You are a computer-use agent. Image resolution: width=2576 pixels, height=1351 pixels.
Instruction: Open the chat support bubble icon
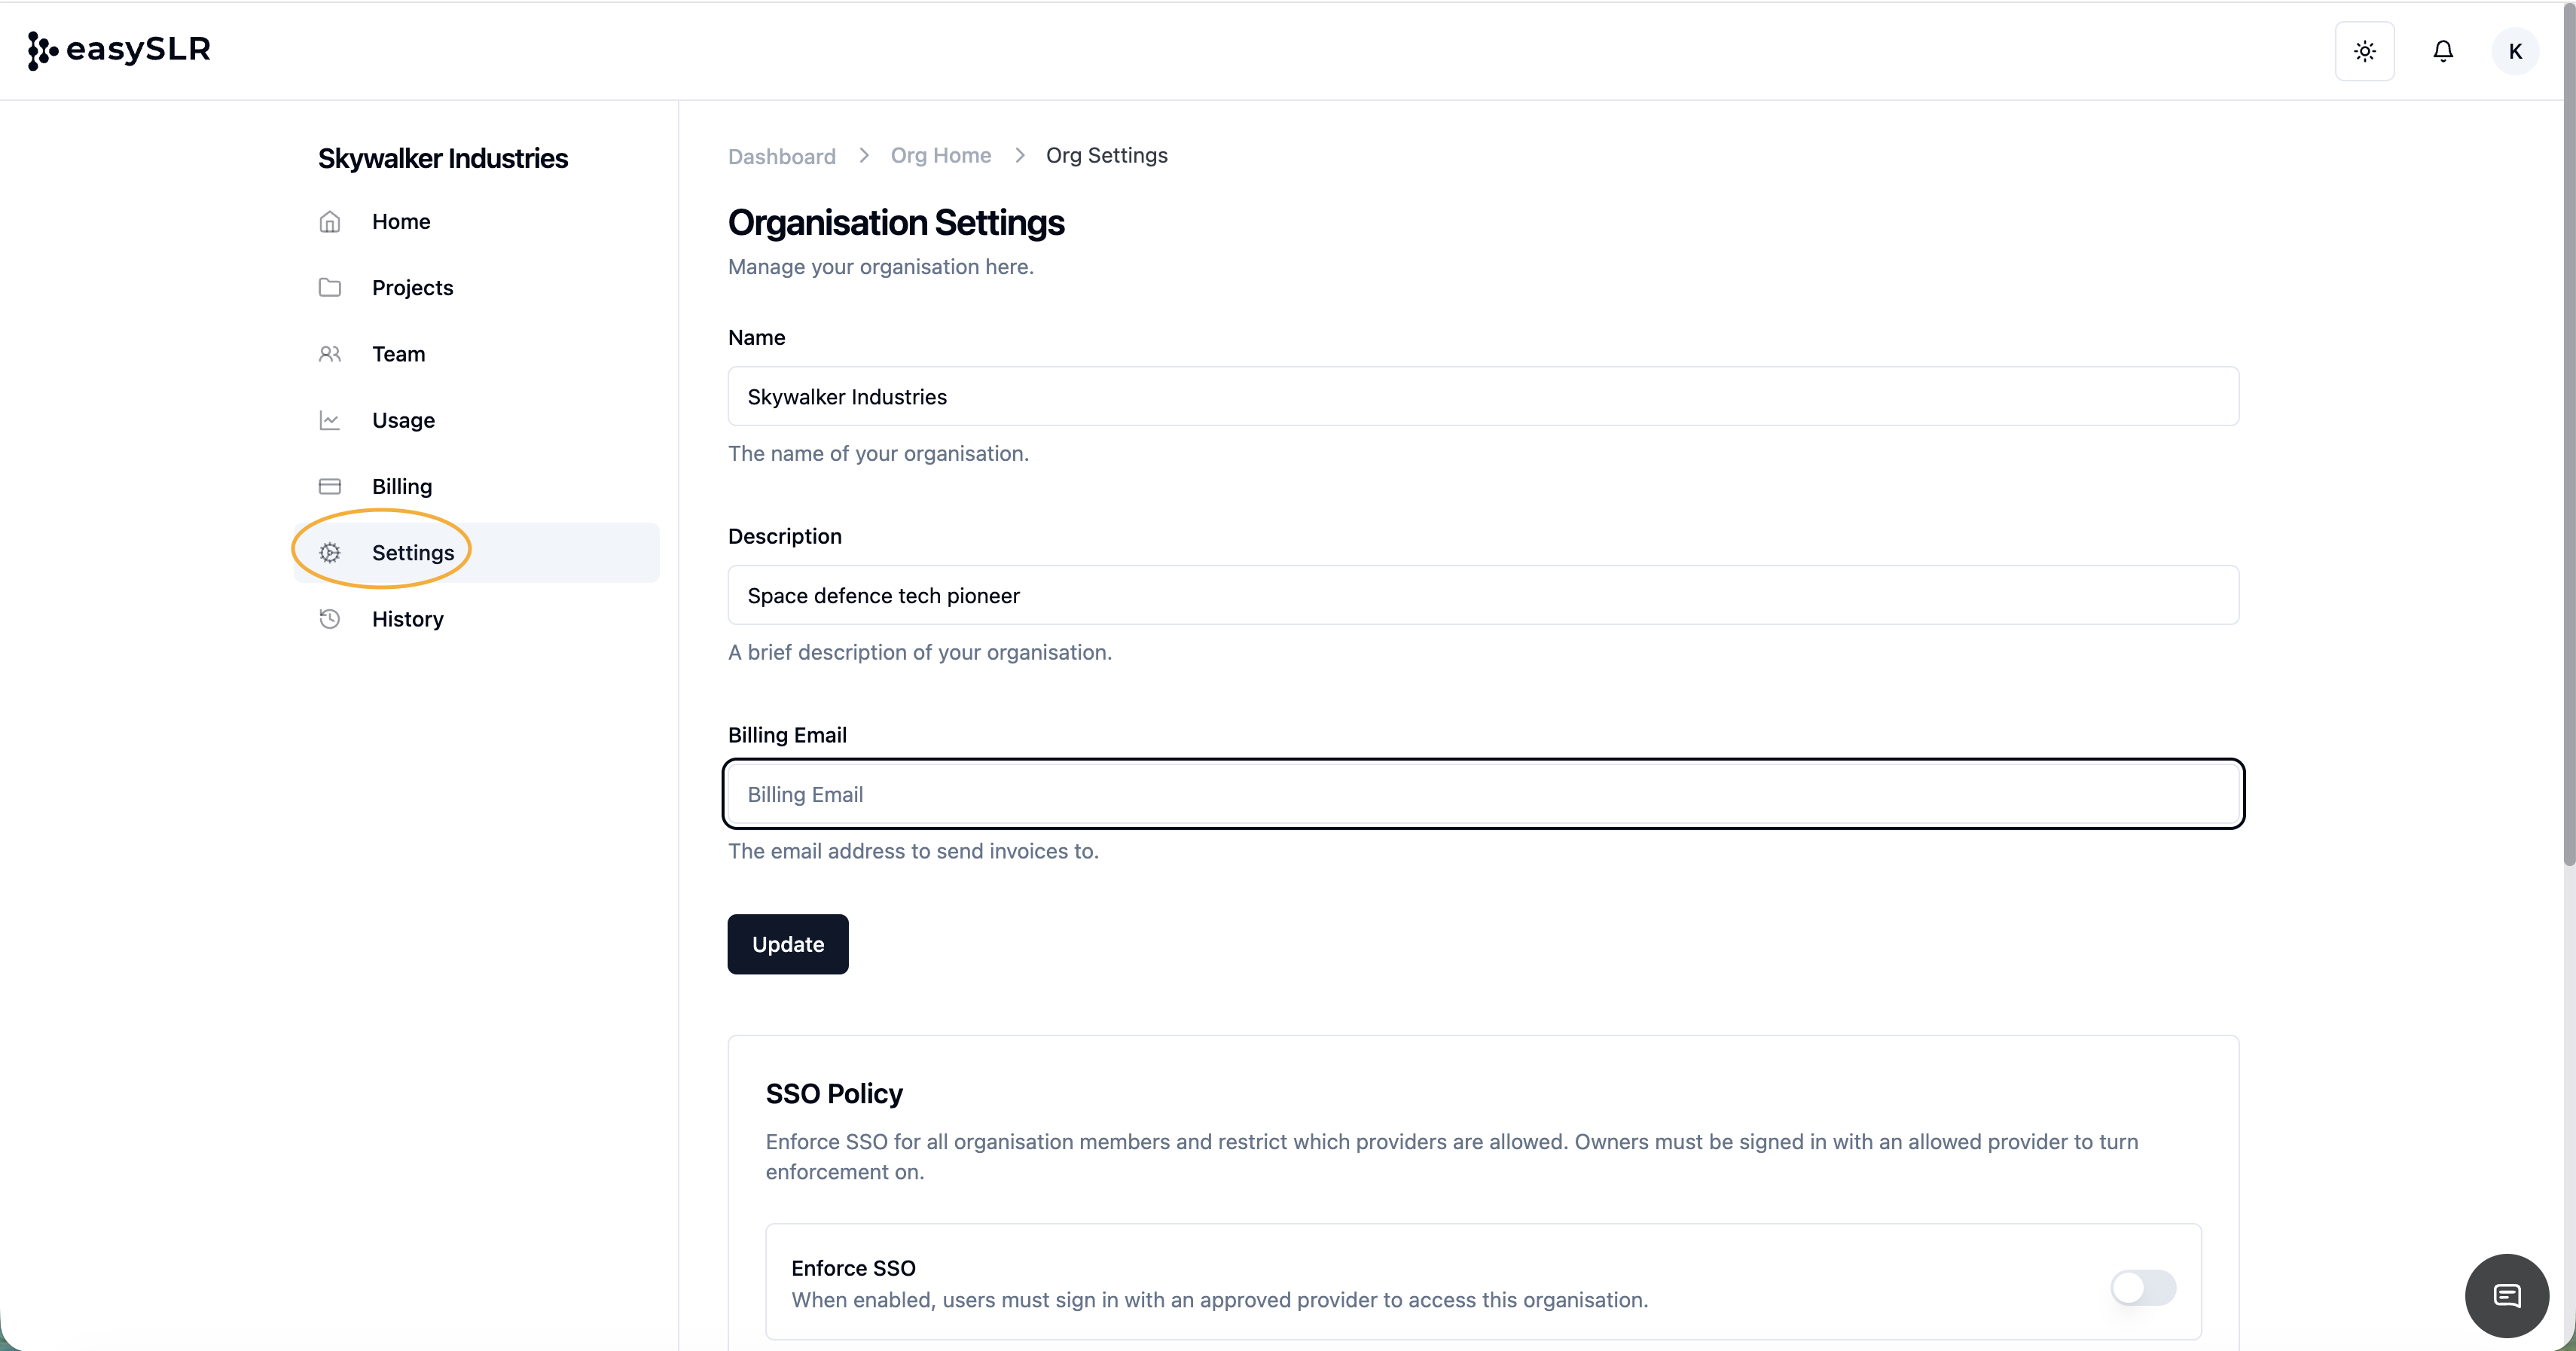click(2506, 1295)
